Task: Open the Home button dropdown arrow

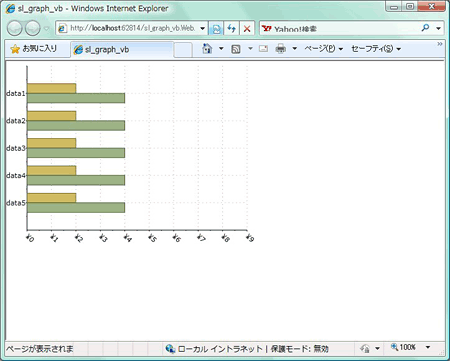Action: coord(221,49)
